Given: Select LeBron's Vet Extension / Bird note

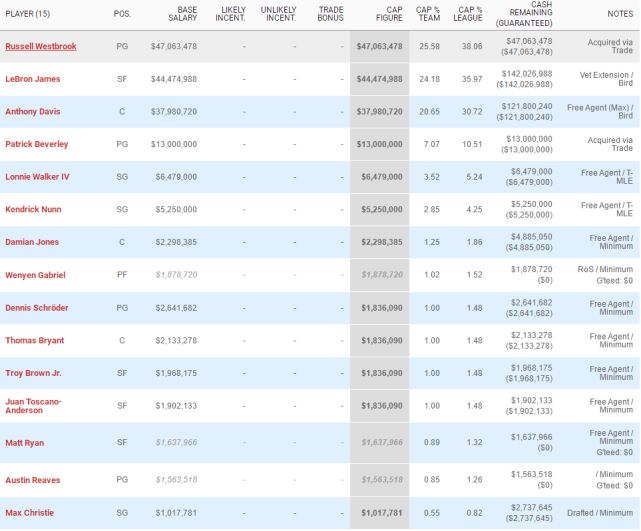Looking at the screenshot, I should pos(606,79).
